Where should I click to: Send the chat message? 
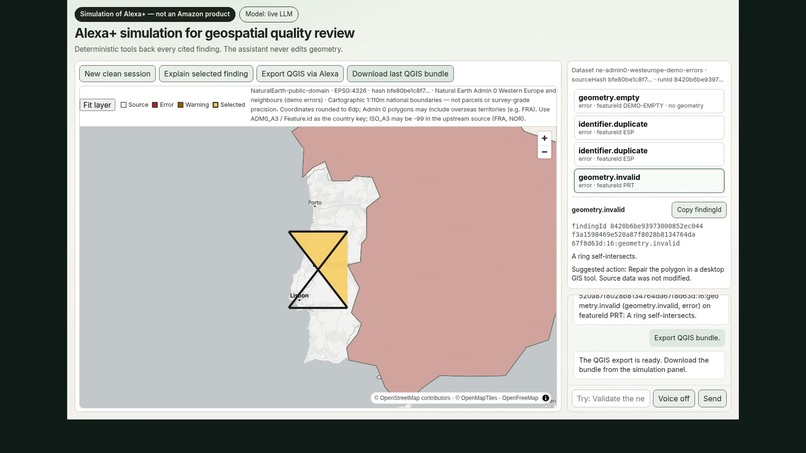point(712,398)
